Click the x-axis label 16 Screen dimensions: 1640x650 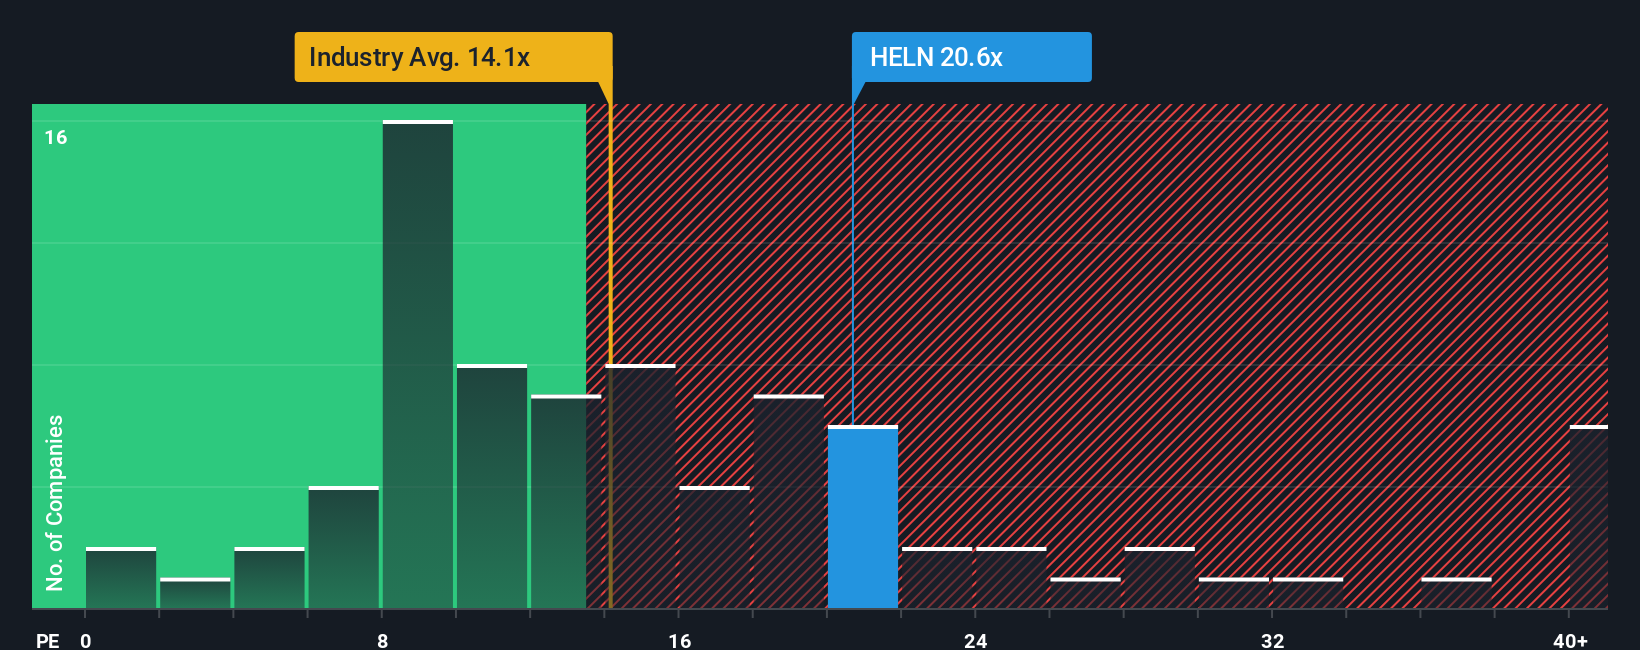click(679, 640)
